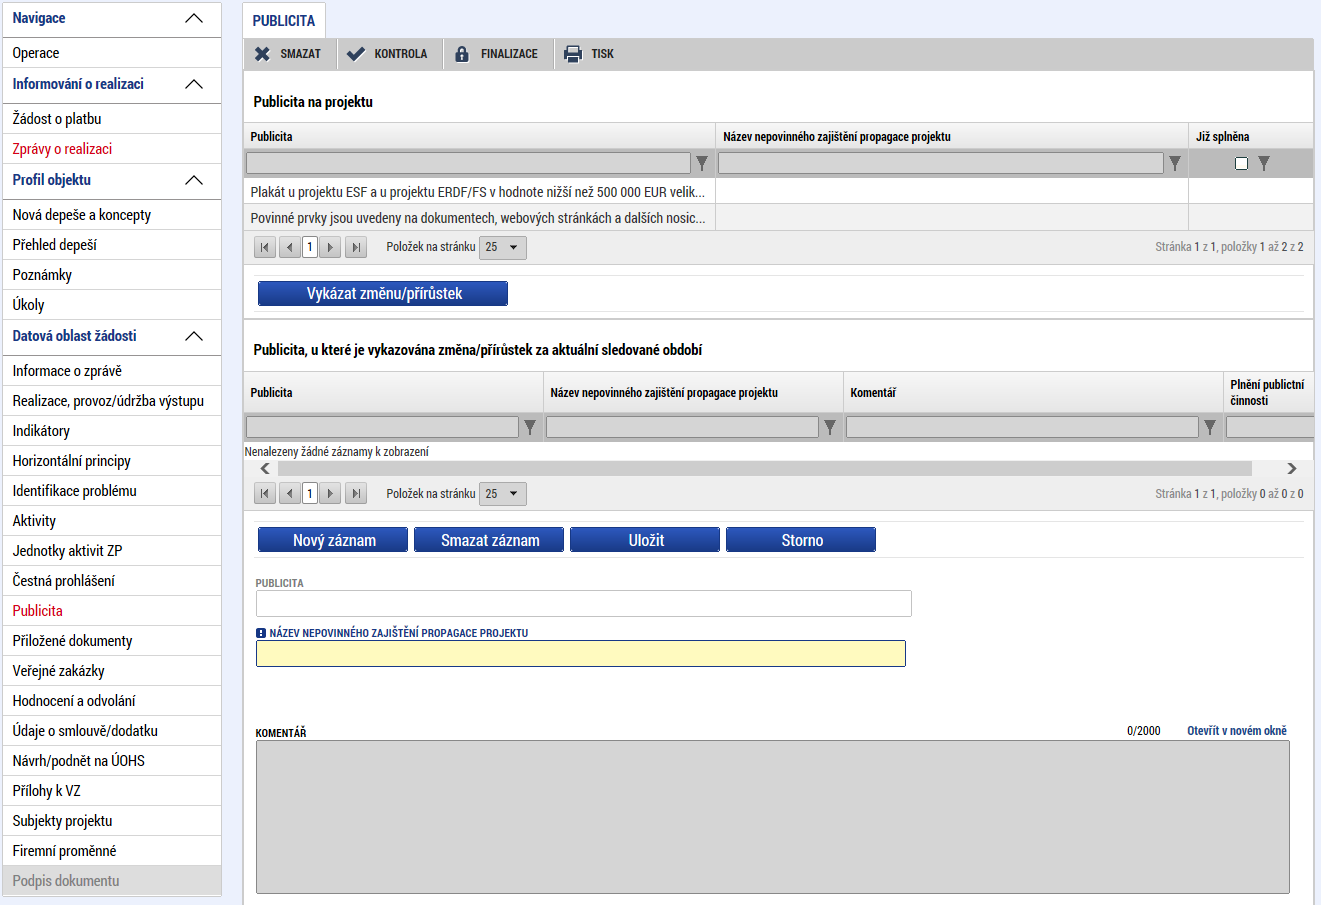
Task: Open filter funnel for lower Publicita column
Action: pyautogui.click(x=530, y=427)
